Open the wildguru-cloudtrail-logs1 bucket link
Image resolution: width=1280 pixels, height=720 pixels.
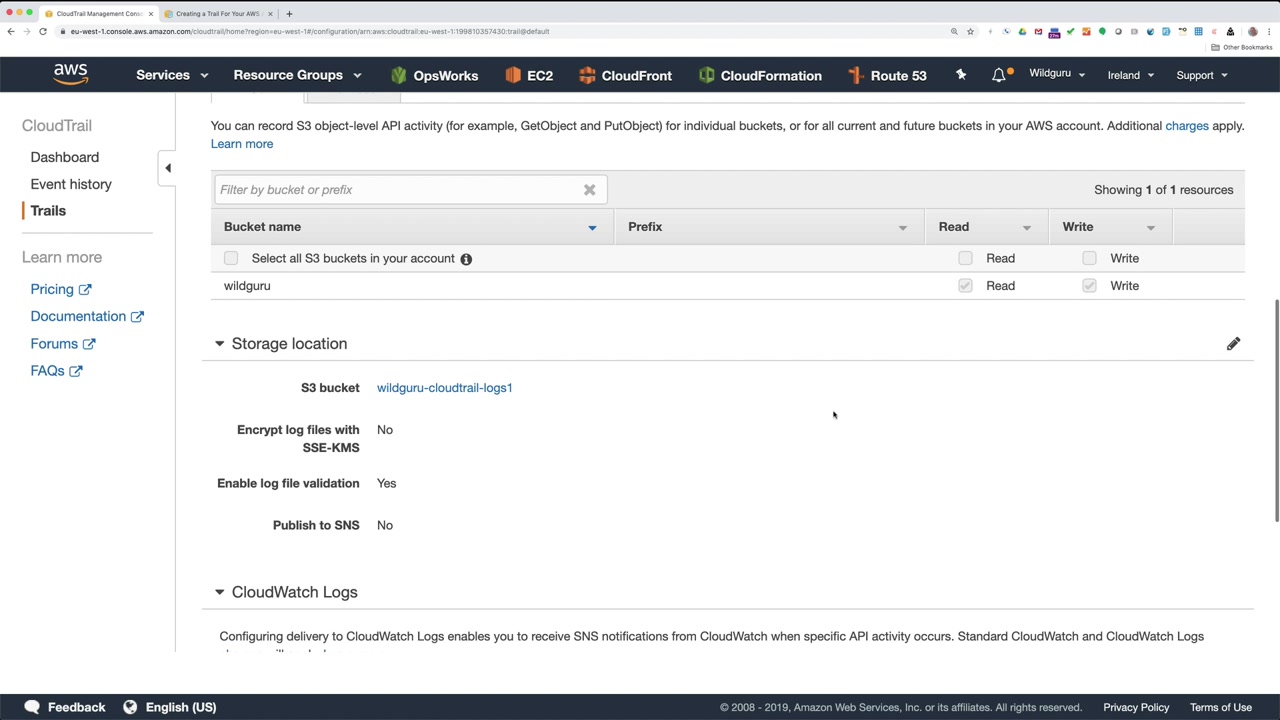[444, 388]
